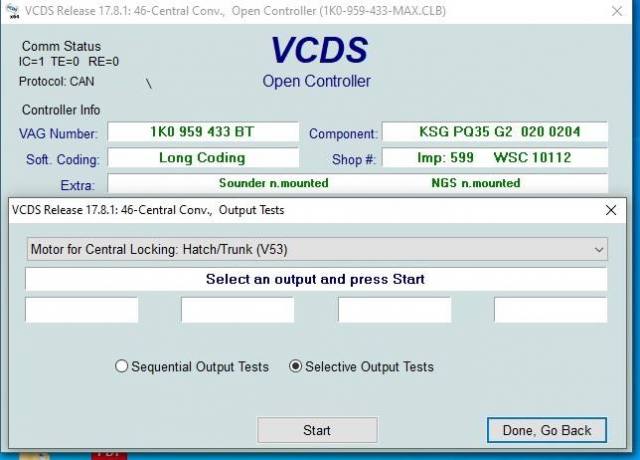Select Sequential Output Tests radio button
This screenshot has width=640, height=460.
pos(122,367)
